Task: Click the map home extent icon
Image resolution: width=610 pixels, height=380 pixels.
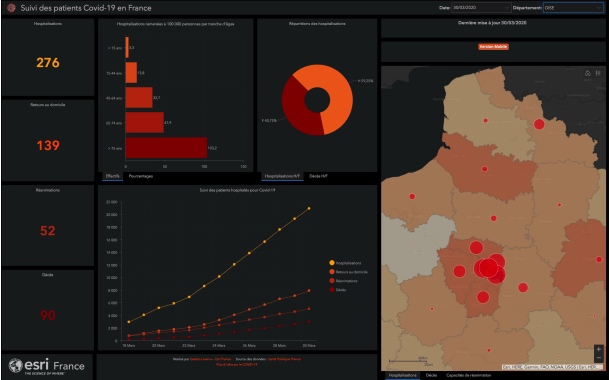Action: tap(587, 73)
